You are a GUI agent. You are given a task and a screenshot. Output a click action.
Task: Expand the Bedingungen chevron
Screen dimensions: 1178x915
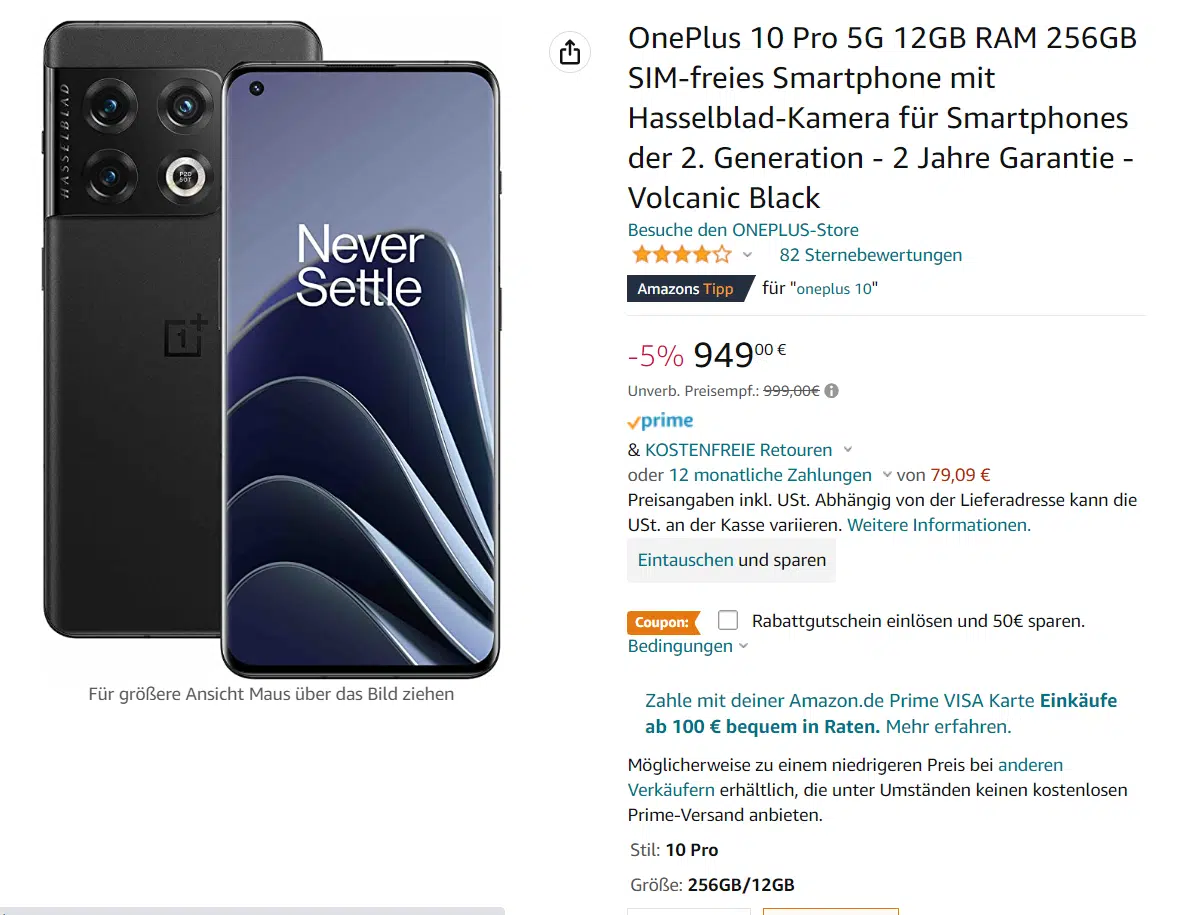tap(743, 647)
